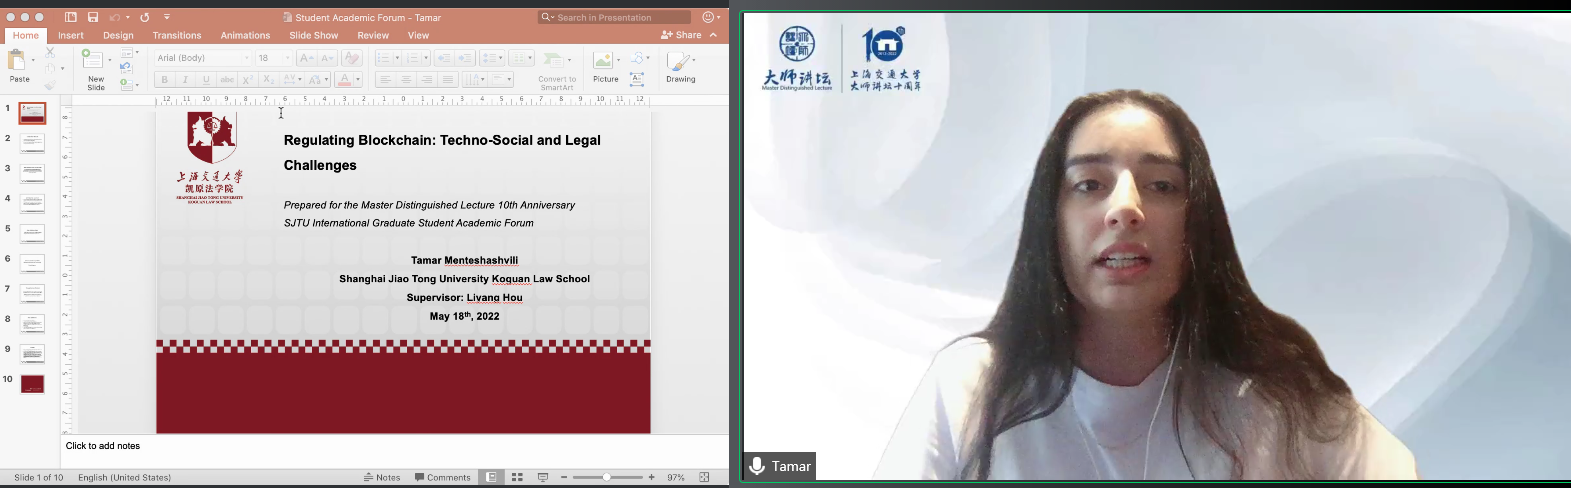1571x489 pixels.
Task: Decrease font size with the smaller A icon
Action: (x=327, y=58)
